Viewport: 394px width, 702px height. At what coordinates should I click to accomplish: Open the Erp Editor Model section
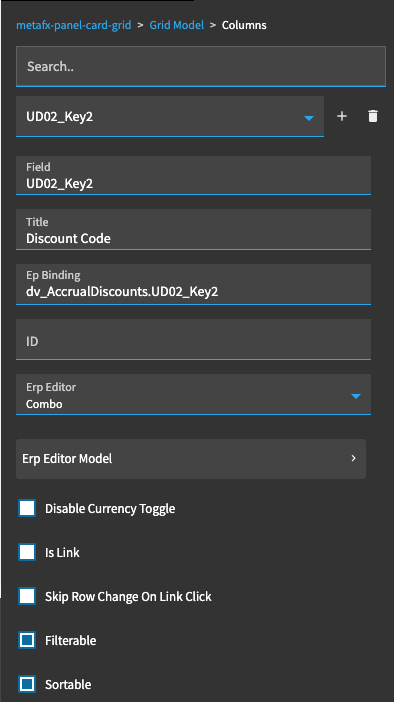(191, 458)
